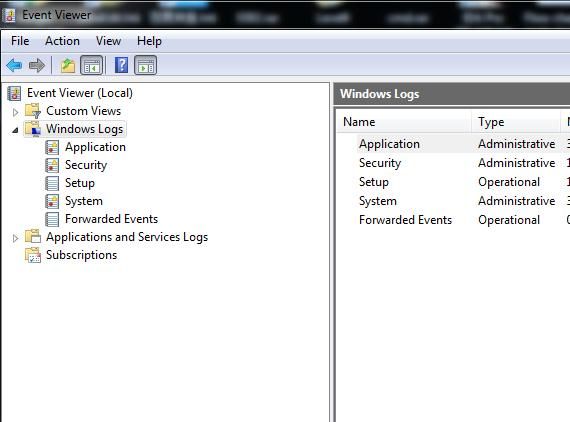Select Forwarded Events in the tree
This screenshot has height=422, width=570.
point(111,219)
